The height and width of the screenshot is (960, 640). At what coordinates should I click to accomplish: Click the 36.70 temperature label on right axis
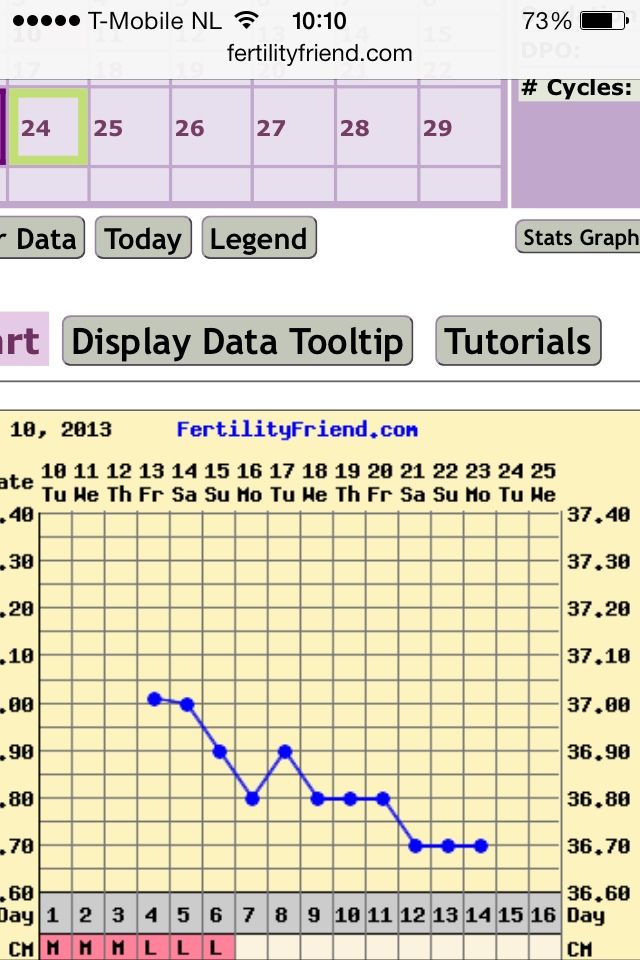598,846
